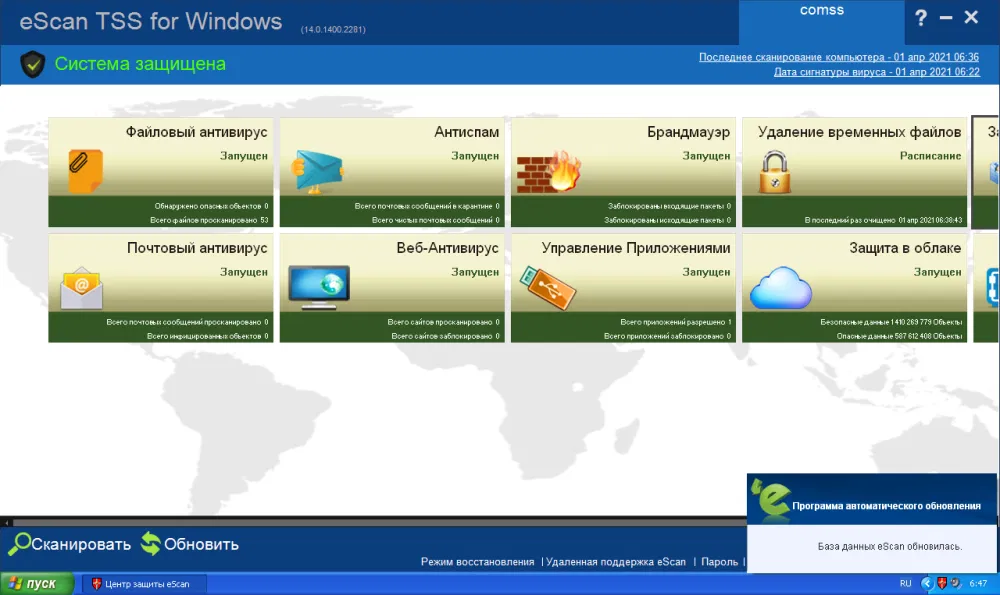The image size is (1000, 595).
Task: Click the Расписание status text
Action: click(x=930, y=156)
